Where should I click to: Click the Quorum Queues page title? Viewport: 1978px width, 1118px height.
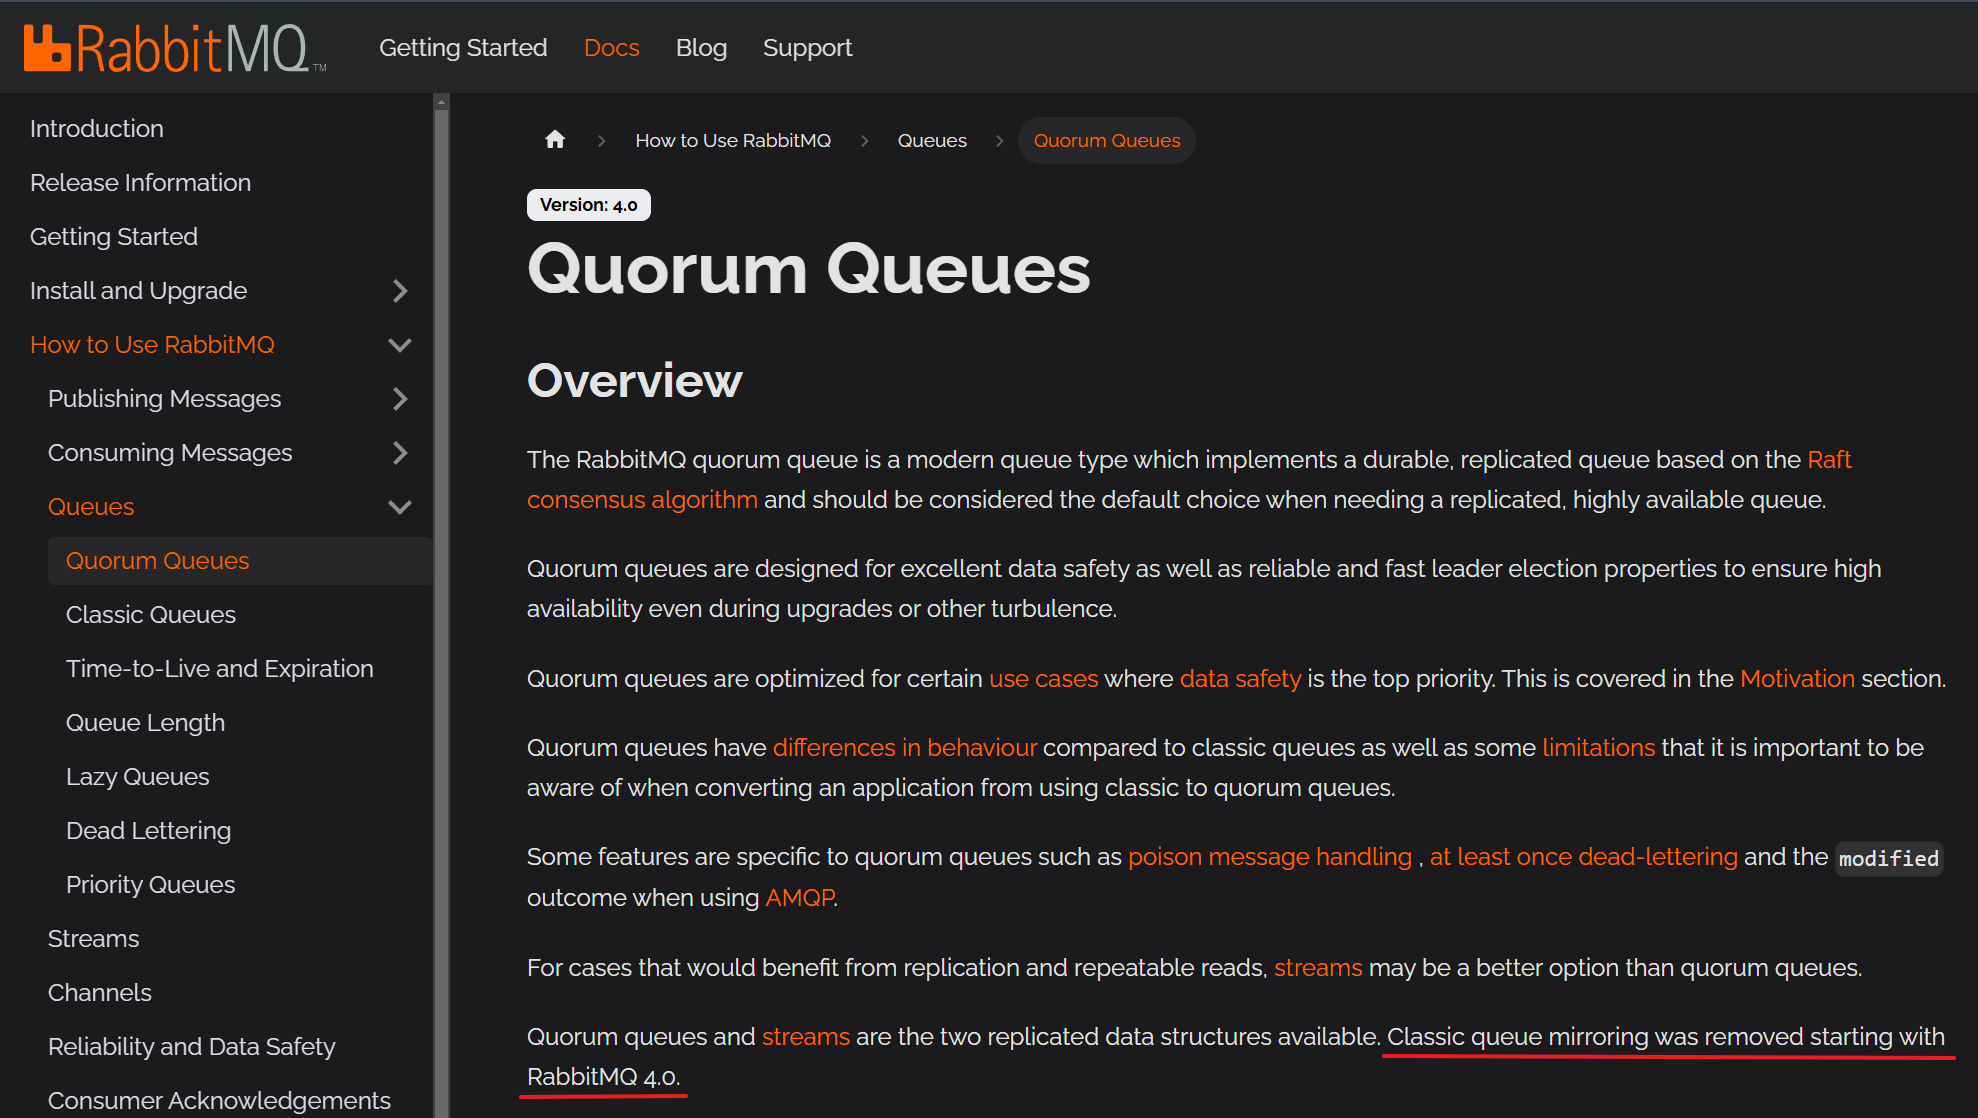click(x=808, y=269)
